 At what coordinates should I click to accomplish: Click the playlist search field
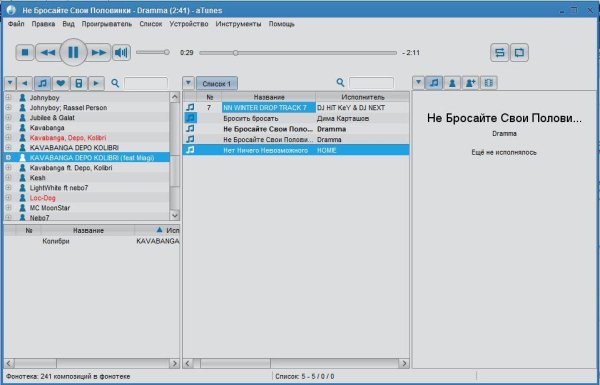tap(371, 83)
